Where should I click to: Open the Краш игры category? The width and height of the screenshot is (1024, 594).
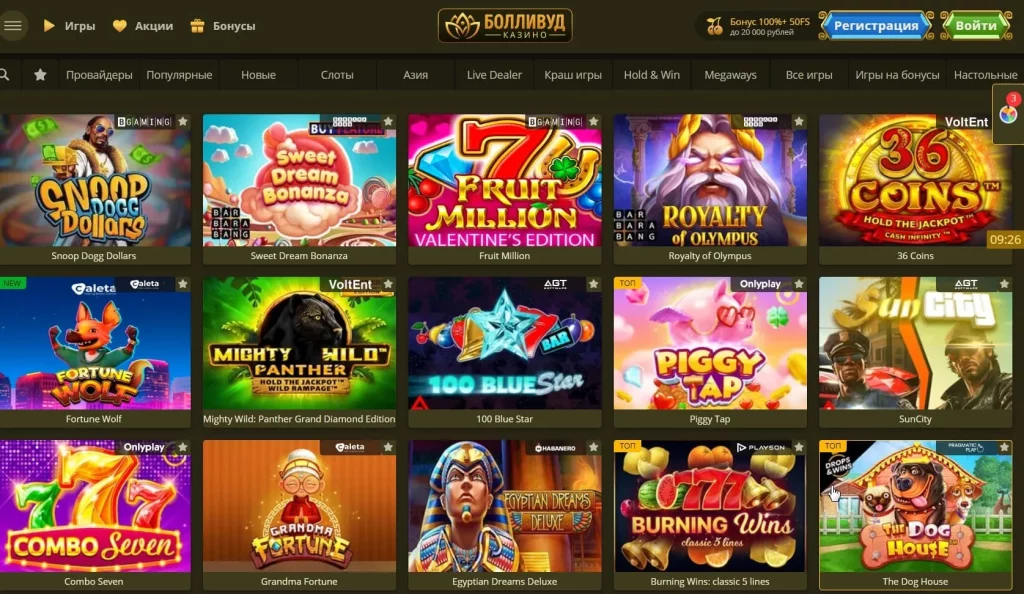pyautogui.click(x=573, y=75)
